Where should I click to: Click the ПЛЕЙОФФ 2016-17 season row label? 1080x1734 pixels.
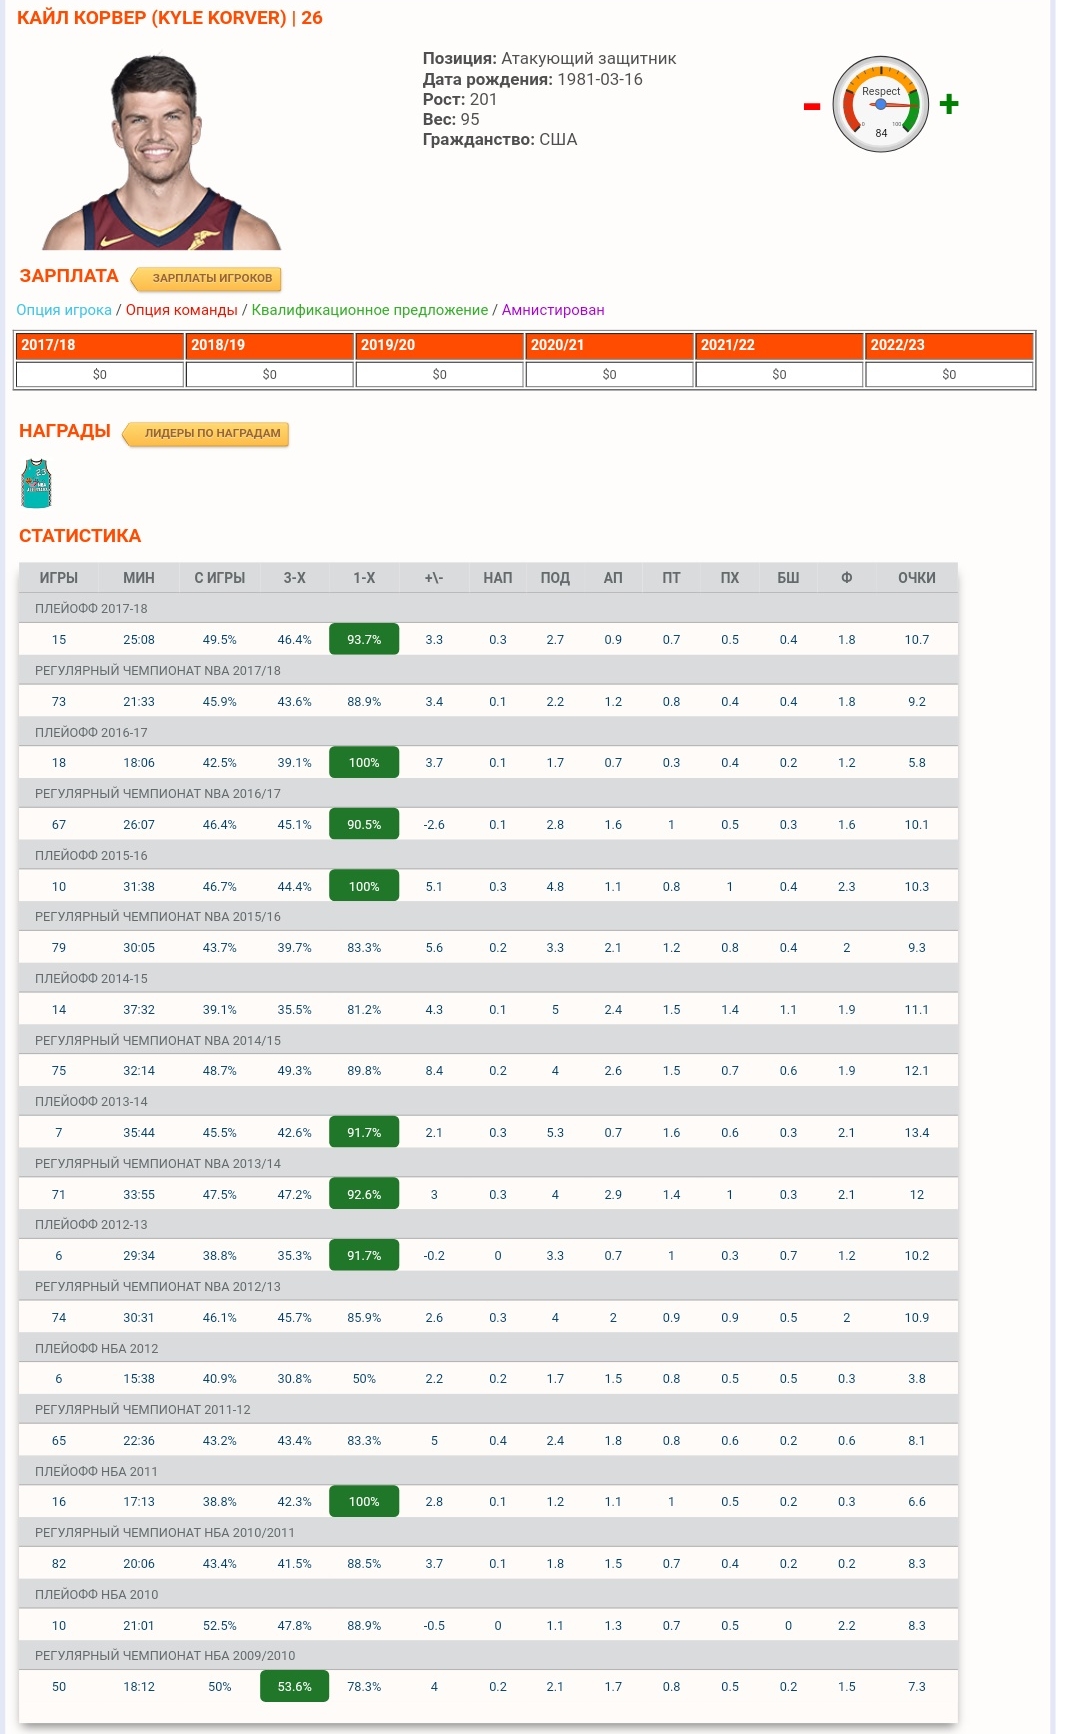coord(91,733)
